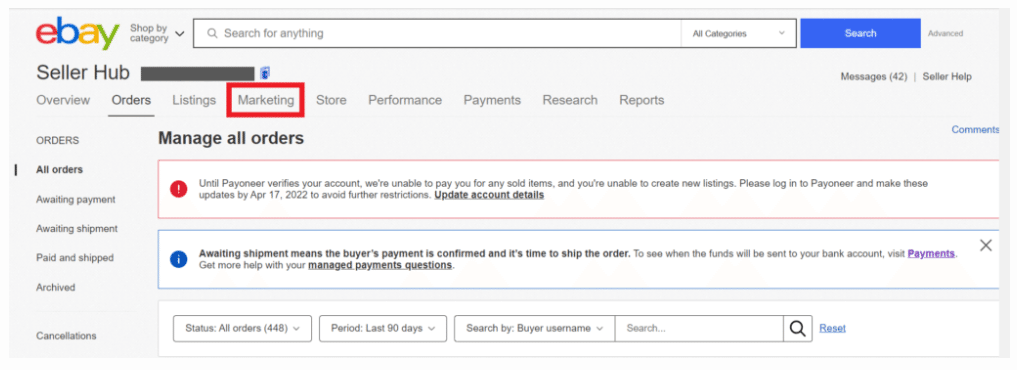Click the red alert icon in Payoneer notice
Screen dimensions: 1017x370
(x=178, y=189)
